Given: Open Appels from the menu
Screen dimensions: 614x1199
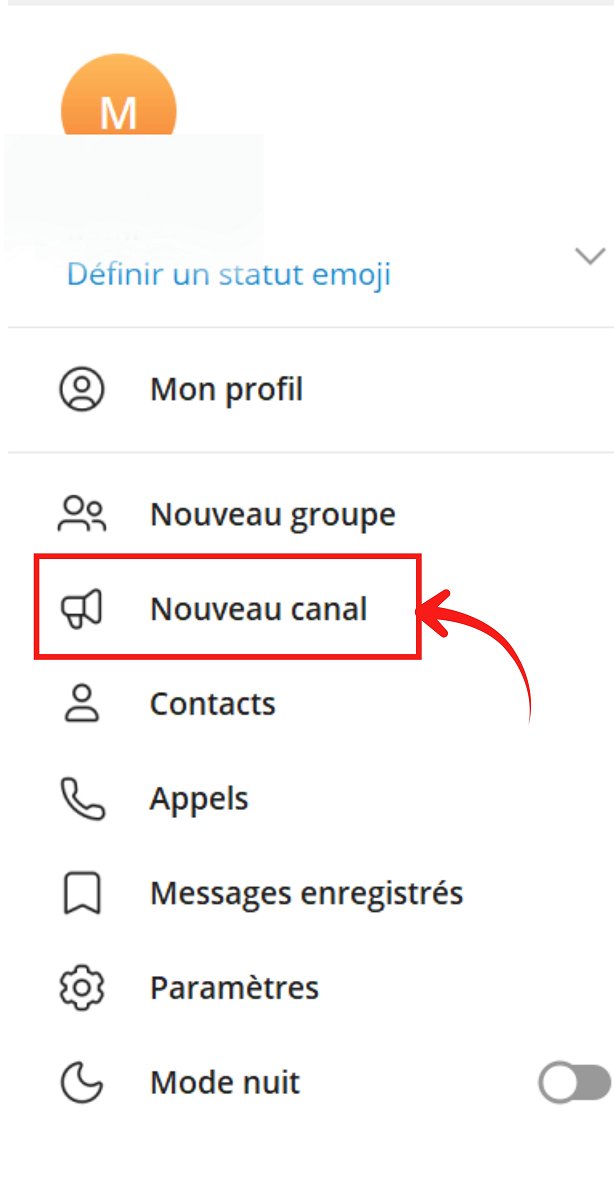Looking at the screenshot, I should click(x=198, y=798).
